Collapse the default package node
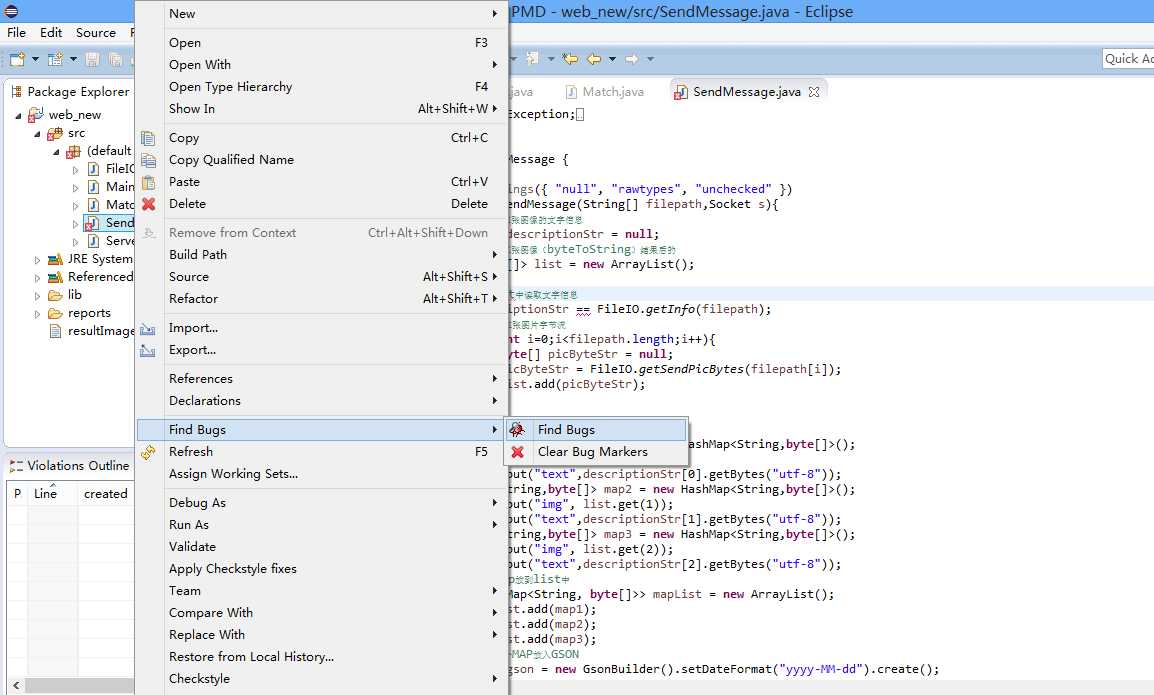1154x695 pixels. click(x=56, y=152)
